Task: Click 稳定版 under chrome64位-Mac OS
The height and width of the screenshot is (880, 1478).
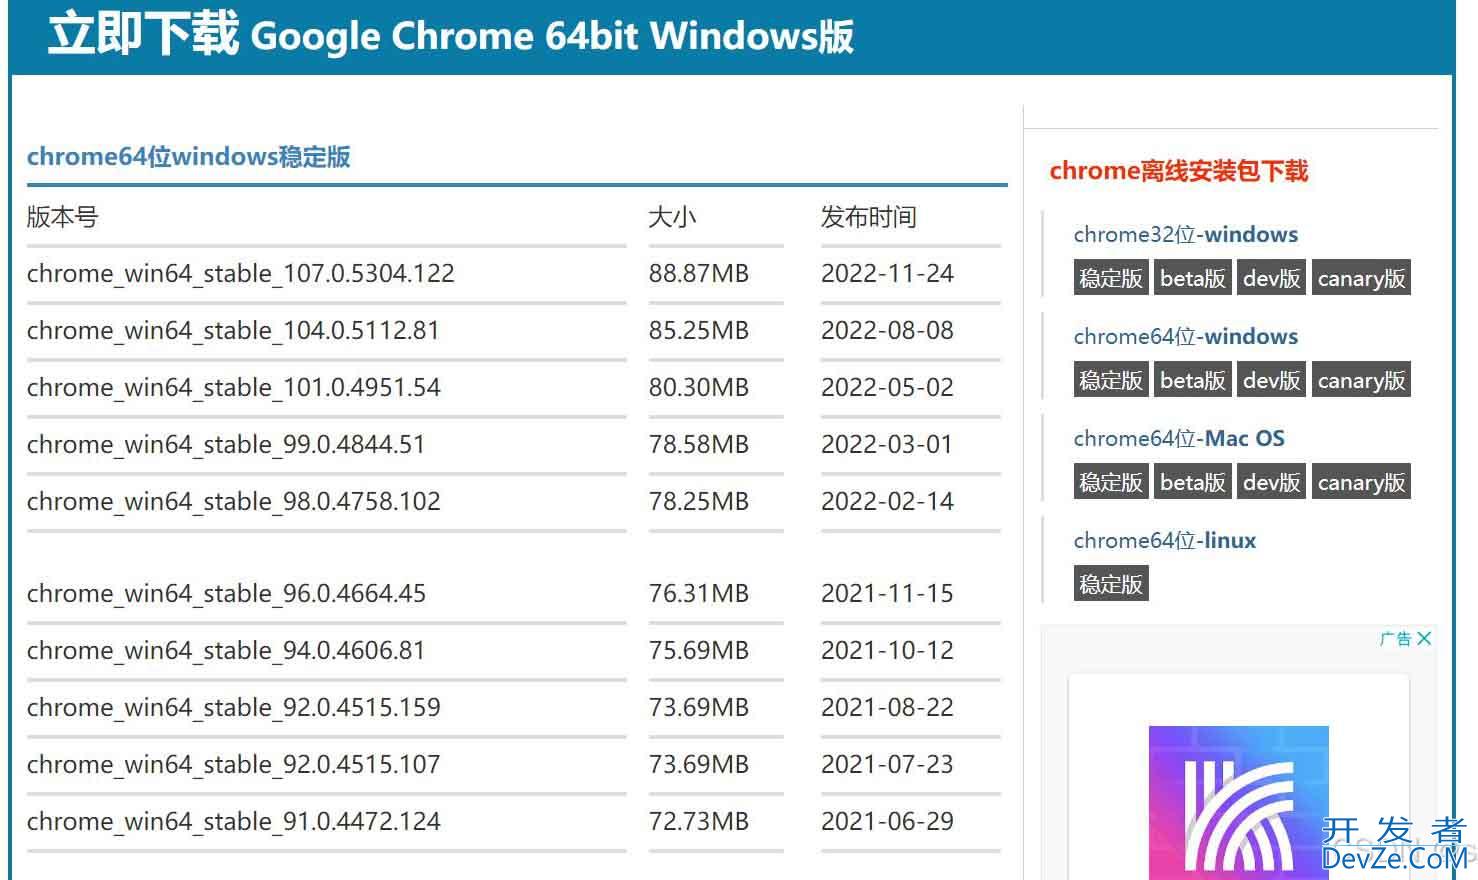Action: tap(1111, 482)
